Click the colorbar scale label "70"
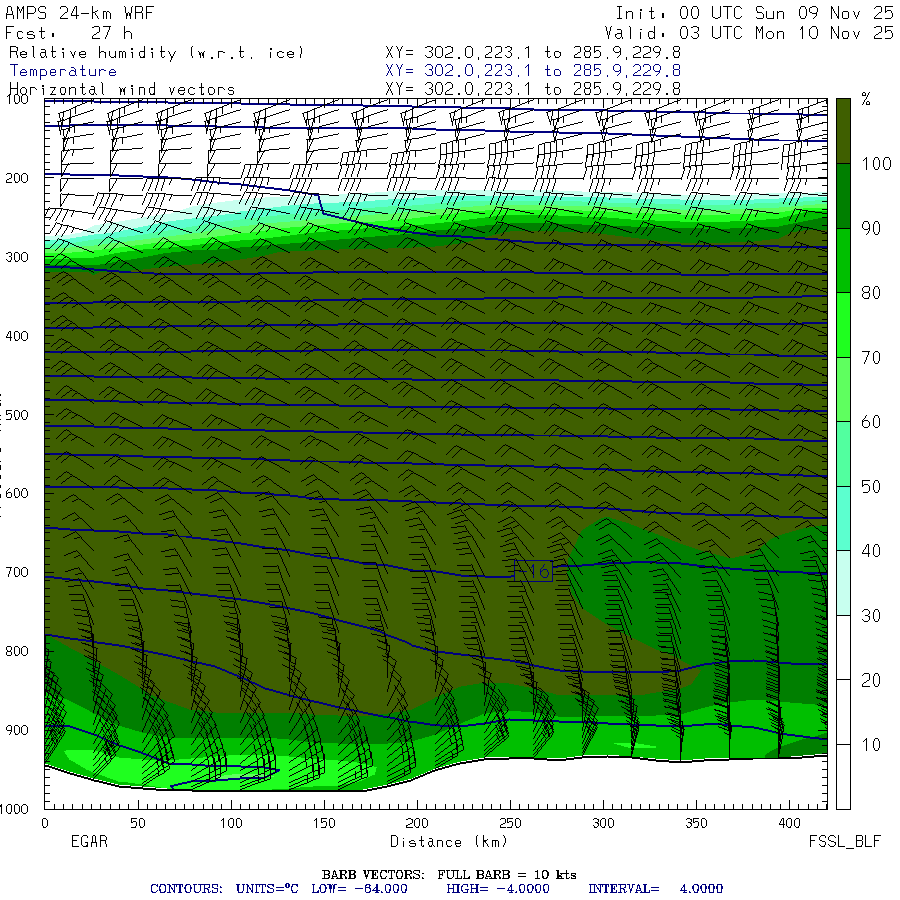900x900 pixels. (871, 358)
